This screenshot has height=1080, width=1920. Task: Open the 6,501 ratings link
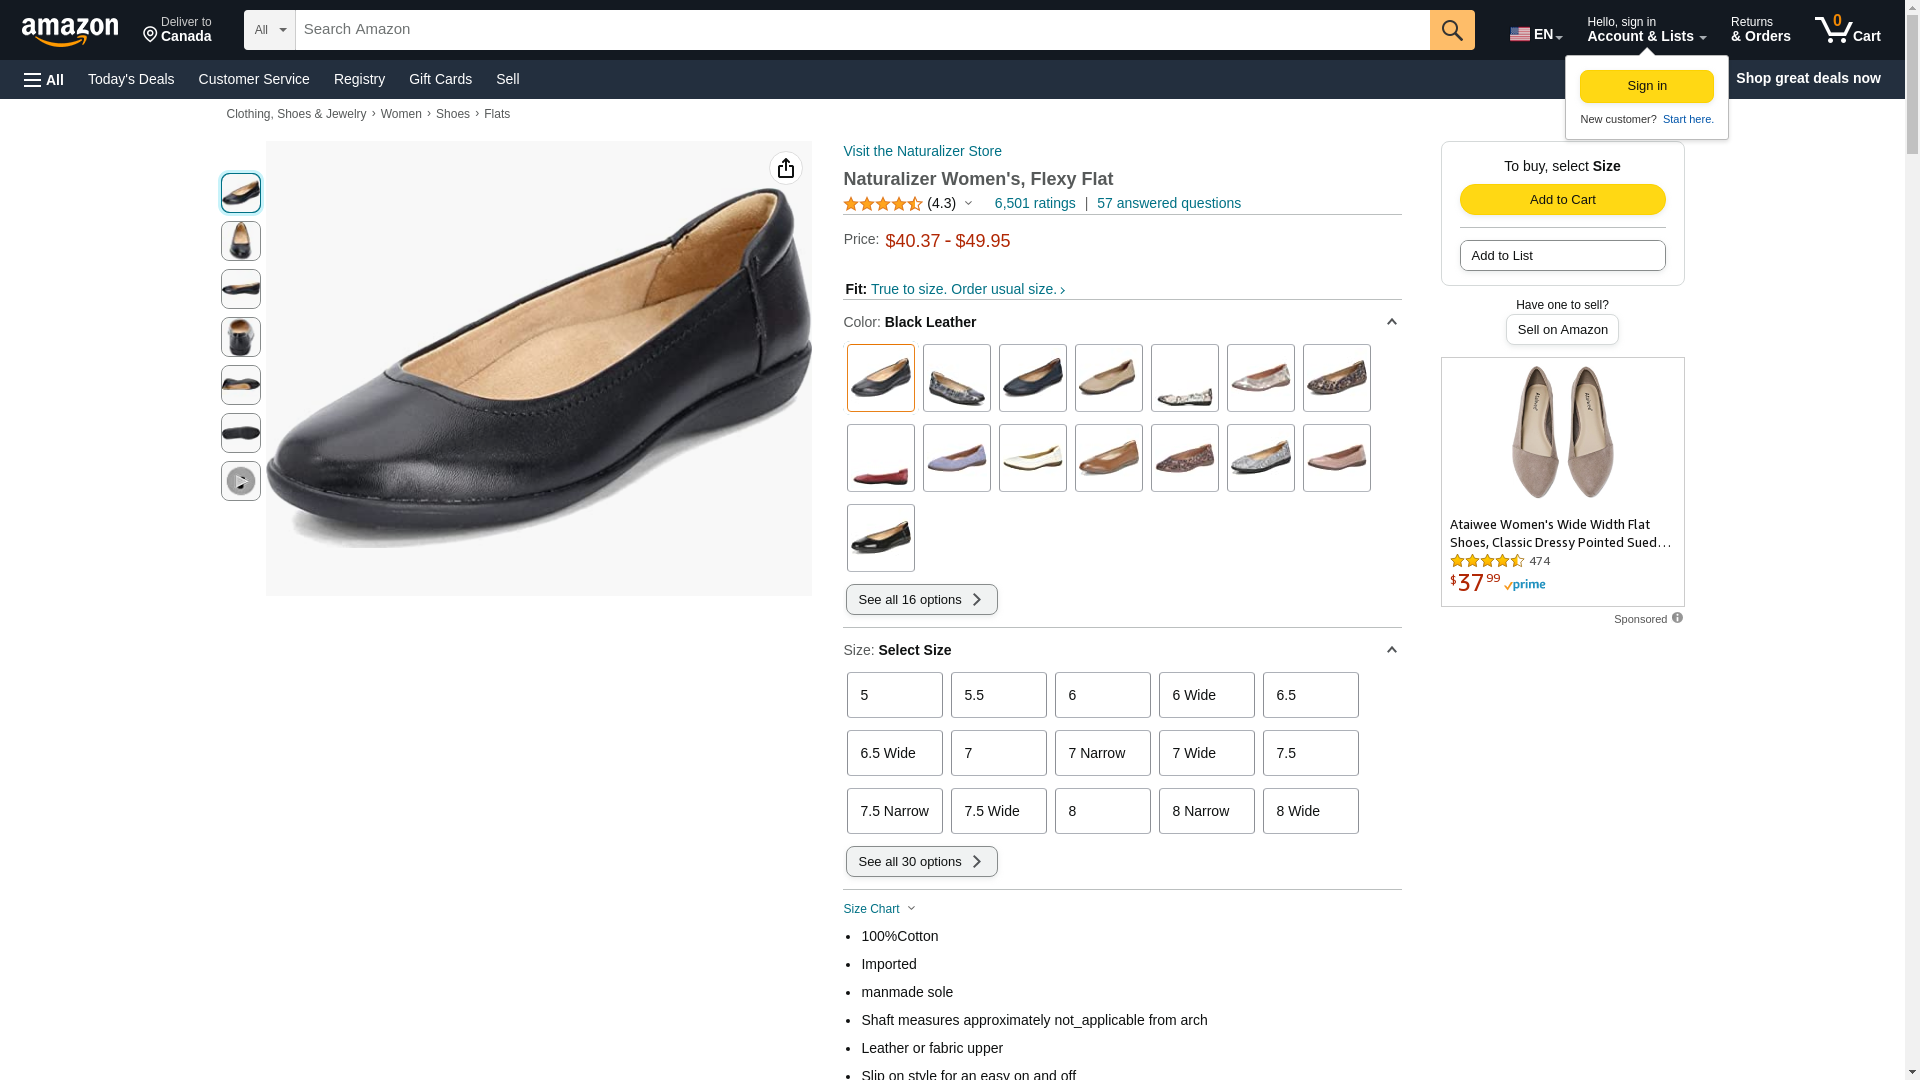(x=1035, y=204)
